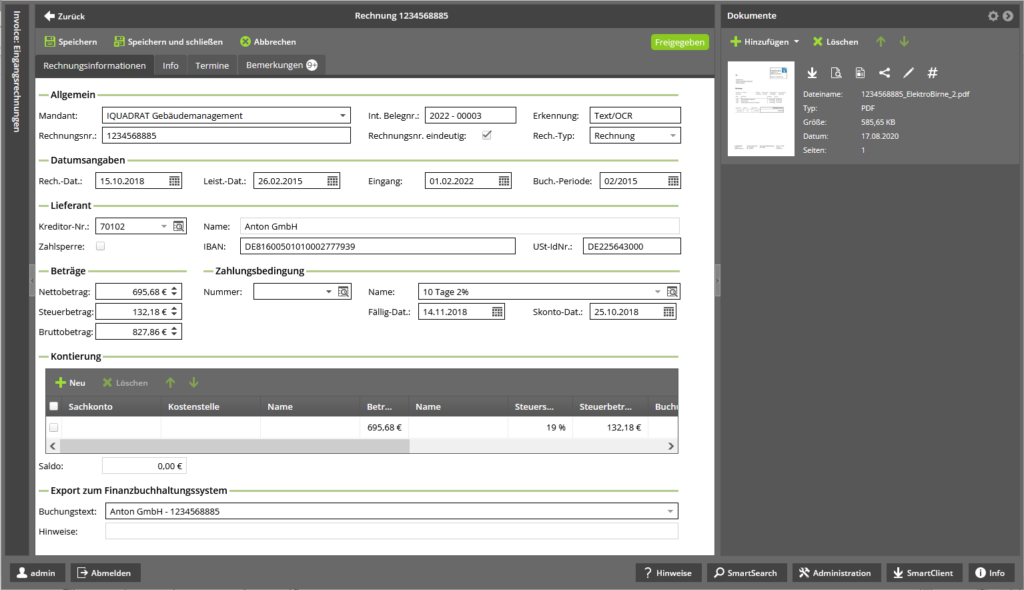Move Kontierung row up arrow
The height and width of the screenshot is (590, 1024).
(x=170, y=383)
